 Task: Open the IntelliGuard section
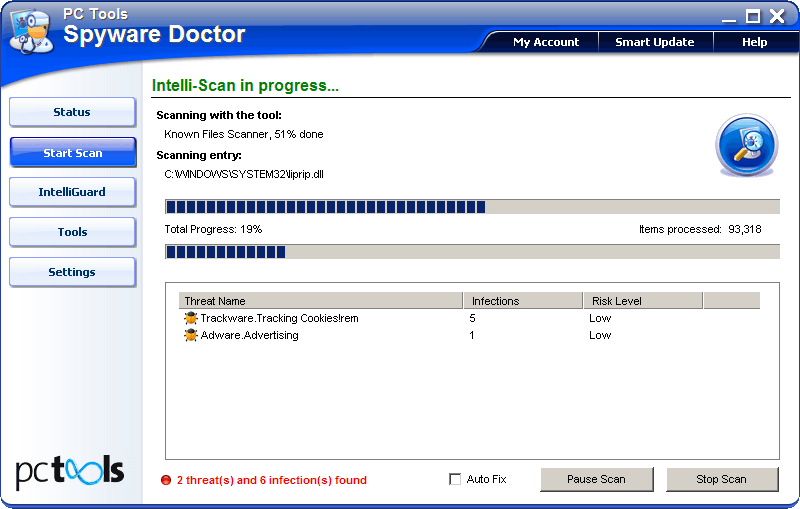click(72, 192)
